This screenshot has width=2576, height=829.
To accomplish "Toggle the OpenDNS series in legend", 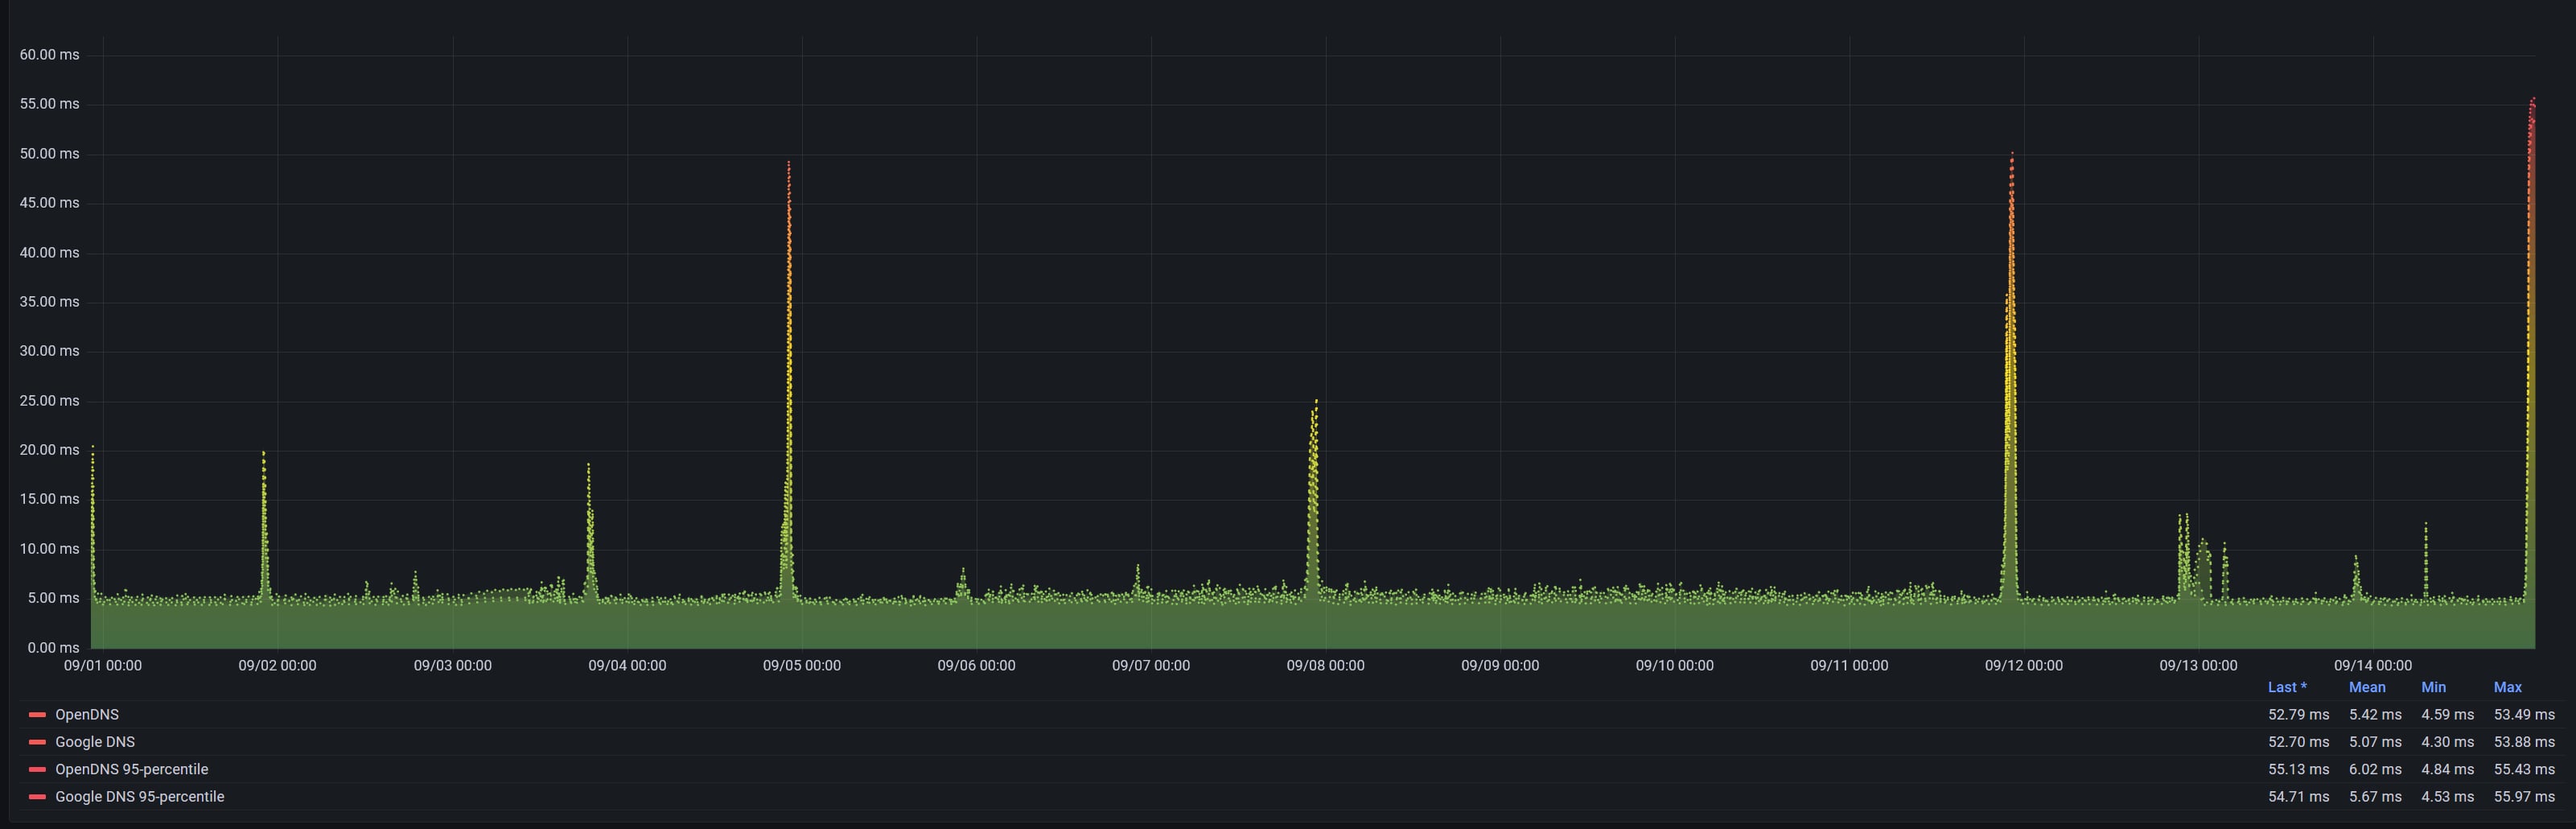I will (x=87, y=714).
